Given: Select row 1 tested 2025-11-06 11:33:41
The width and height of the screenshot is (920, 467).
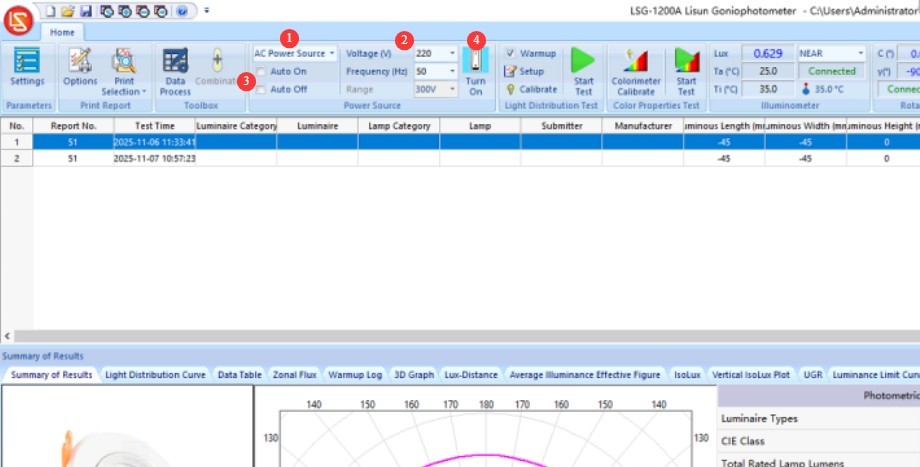Looking at the screenshot, I should [460, 142].
